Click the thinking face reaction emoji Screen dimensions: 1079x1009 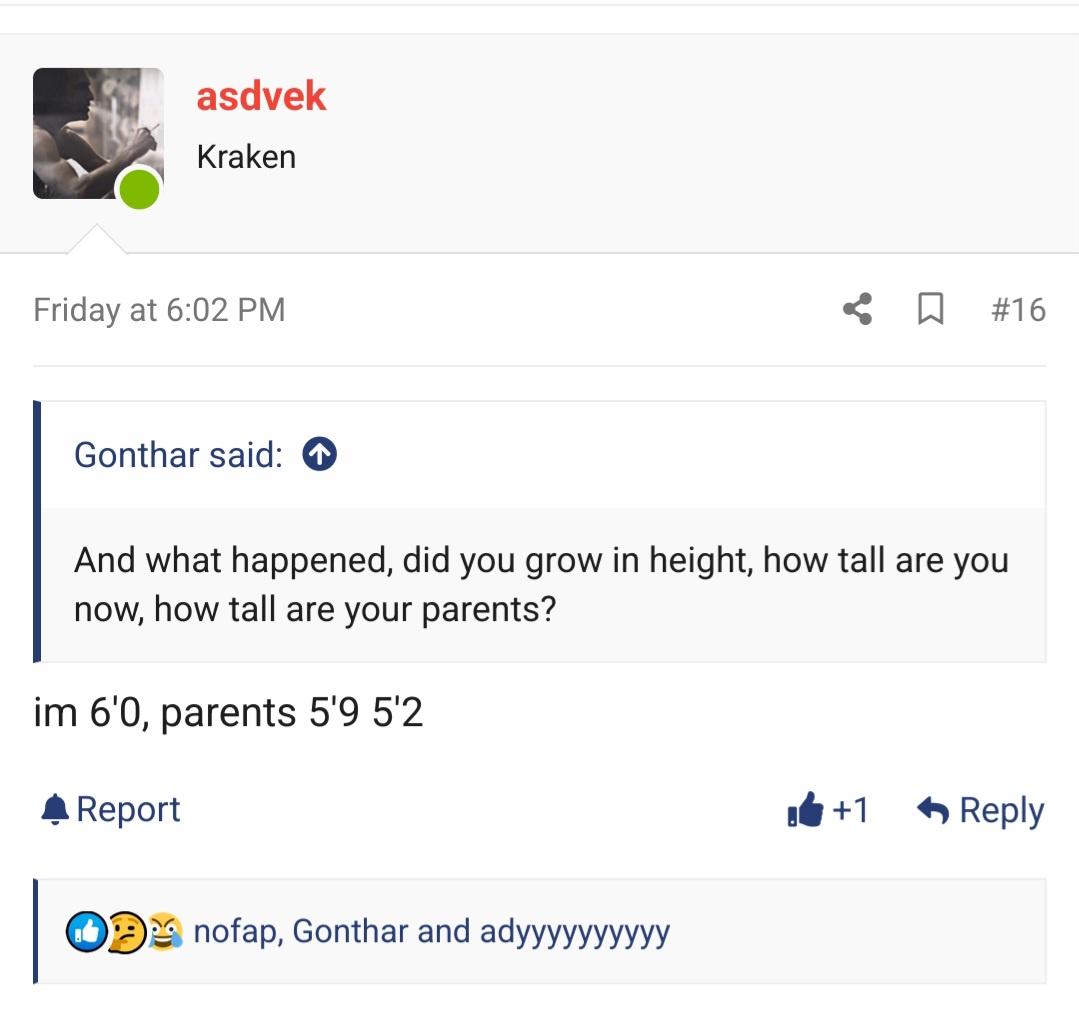[126, 932]
